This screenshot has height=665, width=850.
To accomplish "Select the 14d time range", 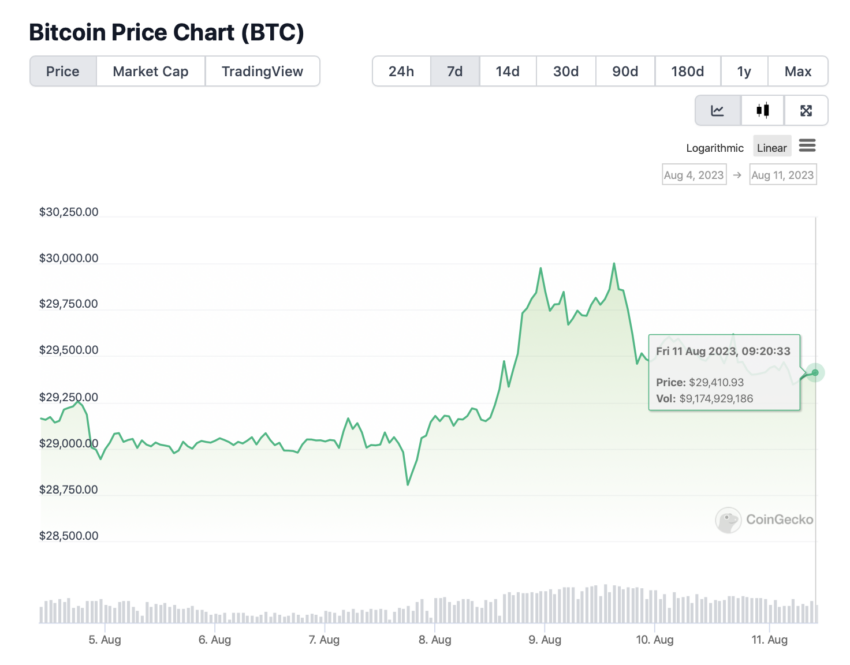I will click(x=508, y=71).
